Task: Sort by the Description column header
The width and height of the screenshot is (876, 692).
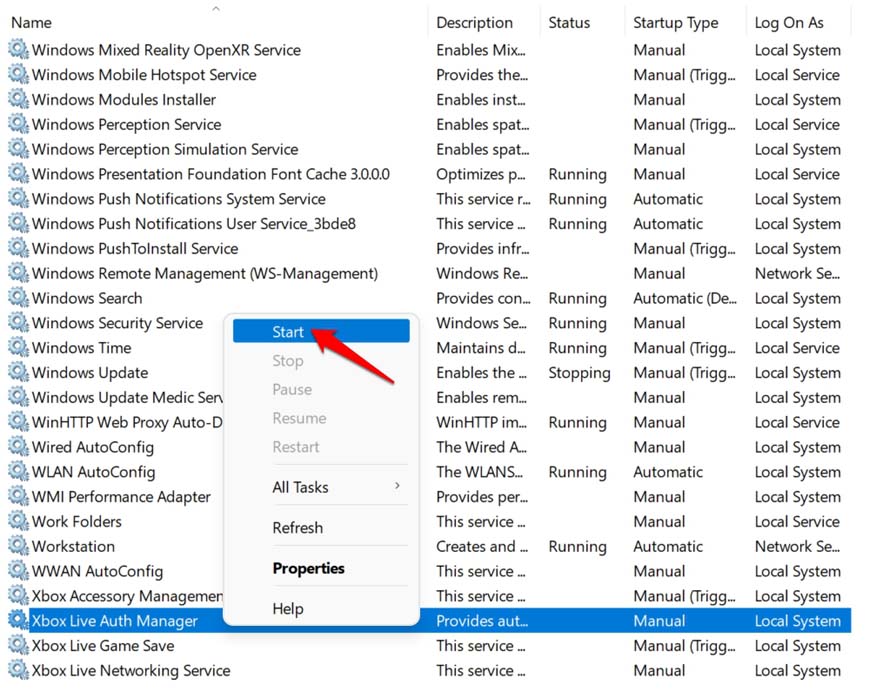Action: point(474,22)
